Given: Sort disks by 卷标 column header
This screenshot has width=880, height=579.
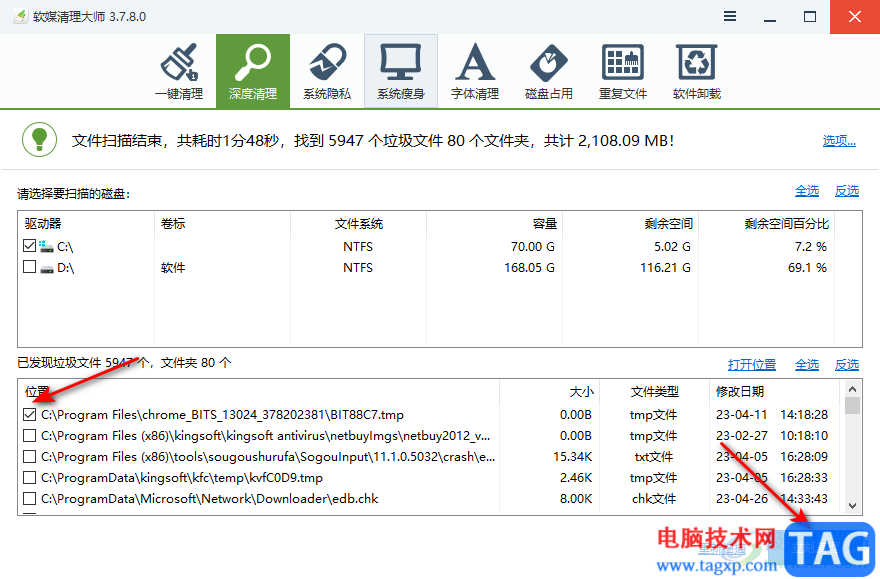Looking at the screenshot, I should click(x=223, y=223).
